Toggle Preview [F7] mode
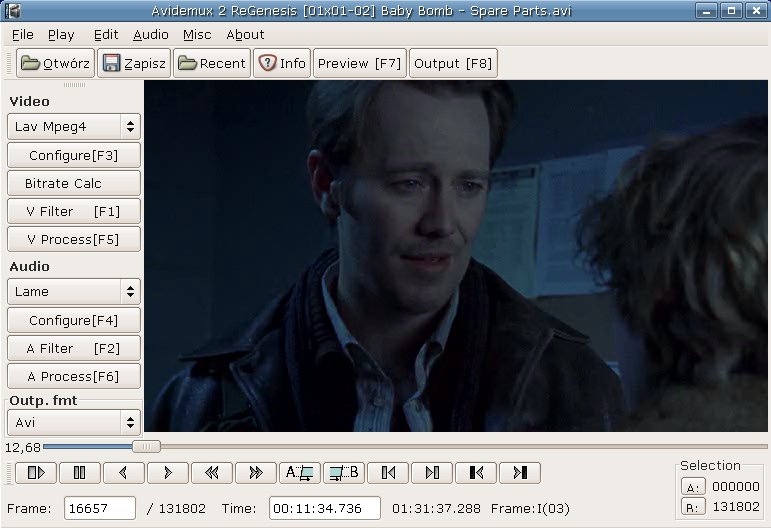Viewport: 771px width, 528px height. [x=359, y=63]
